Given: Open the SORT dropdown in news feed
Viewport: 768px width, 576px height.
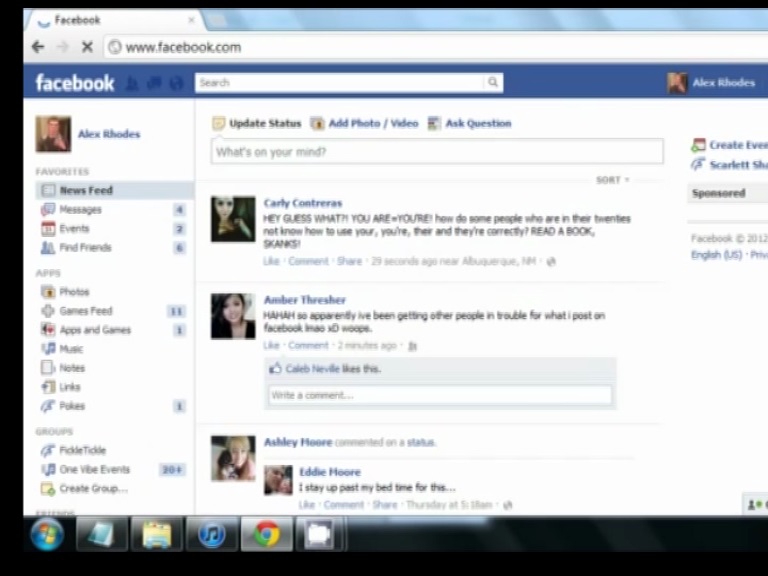Looking at the screenshot, I should coord(612,180).
